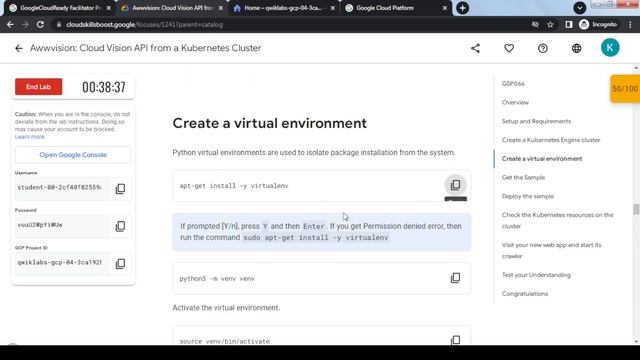Click the Username field value
The width and height of the screenshot is (640, 360).
click(x=62, y=188)
